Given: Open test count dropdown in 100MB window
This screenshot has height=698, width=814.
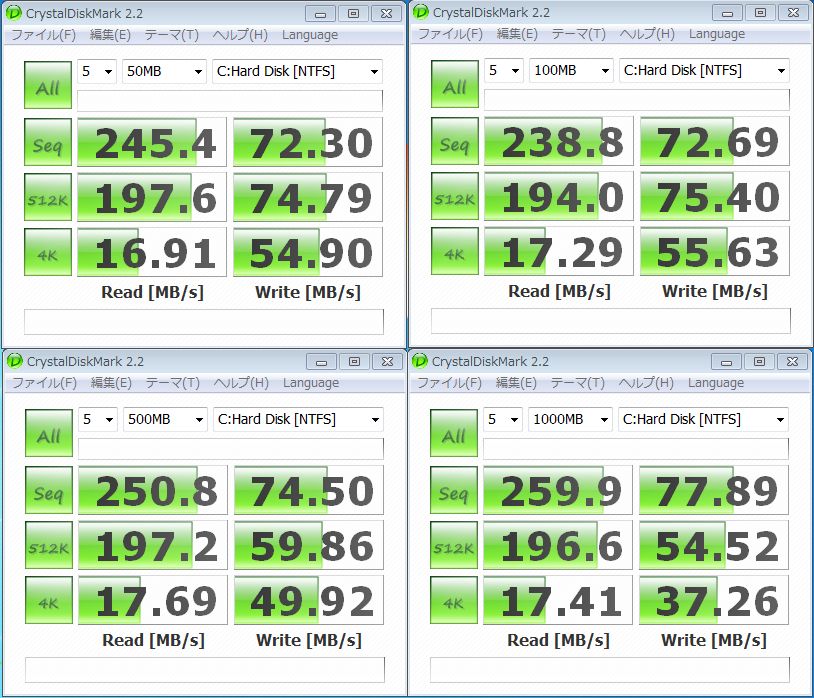Looking at the screenshot, I should [504, 71].
